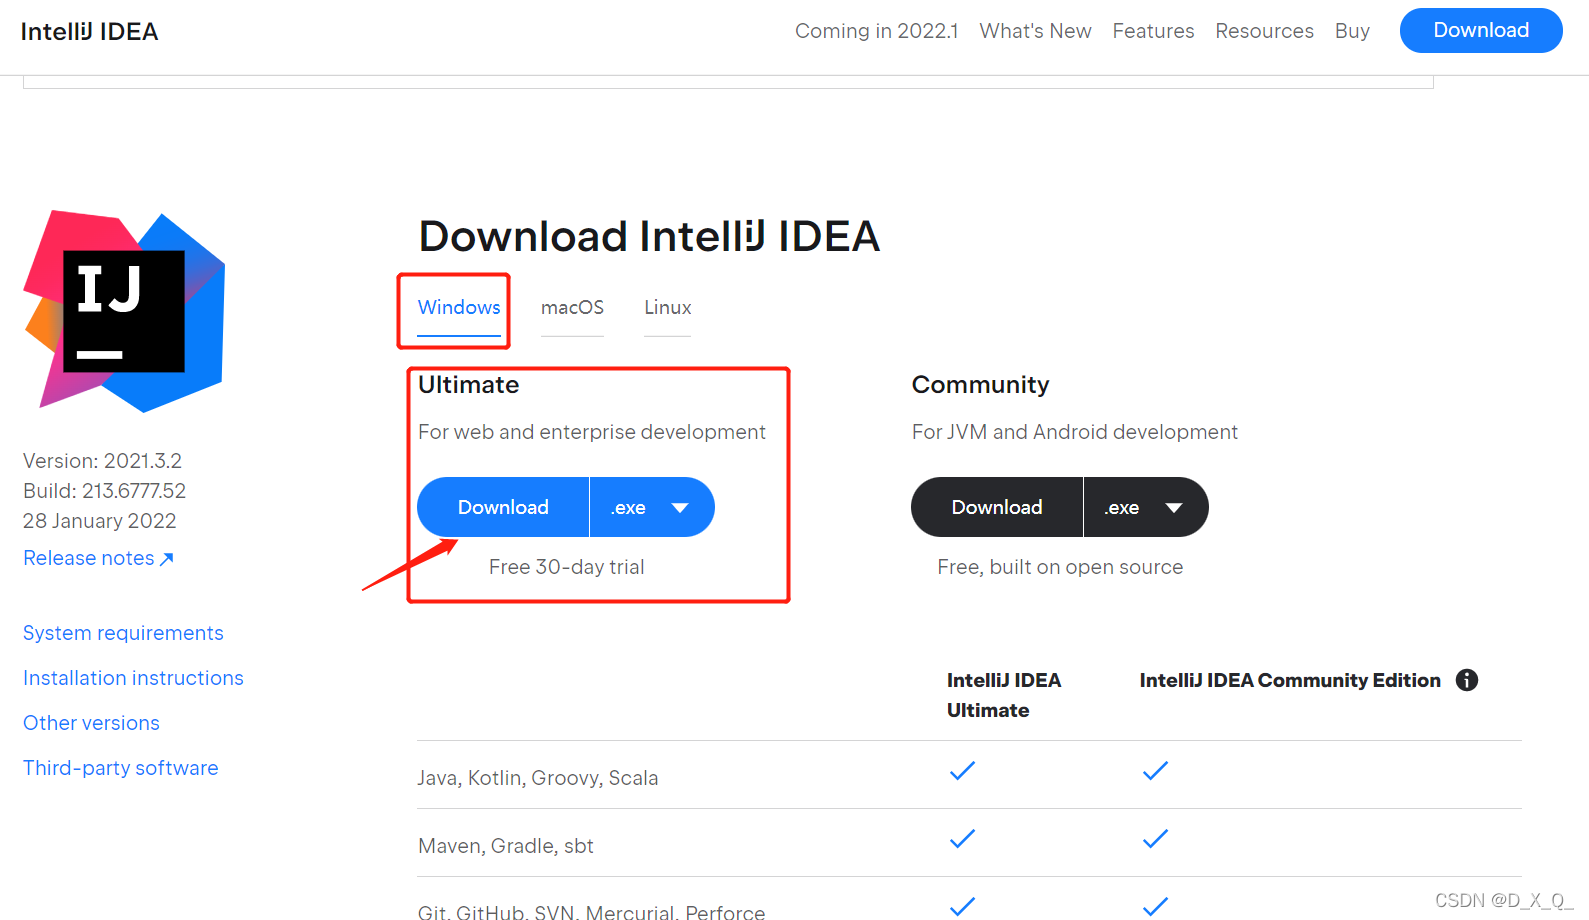Click the 'Build: 213.6777.52' text
Image resolution: width=1589 pixels, height=920 pixels.
(x=104, y=491)
